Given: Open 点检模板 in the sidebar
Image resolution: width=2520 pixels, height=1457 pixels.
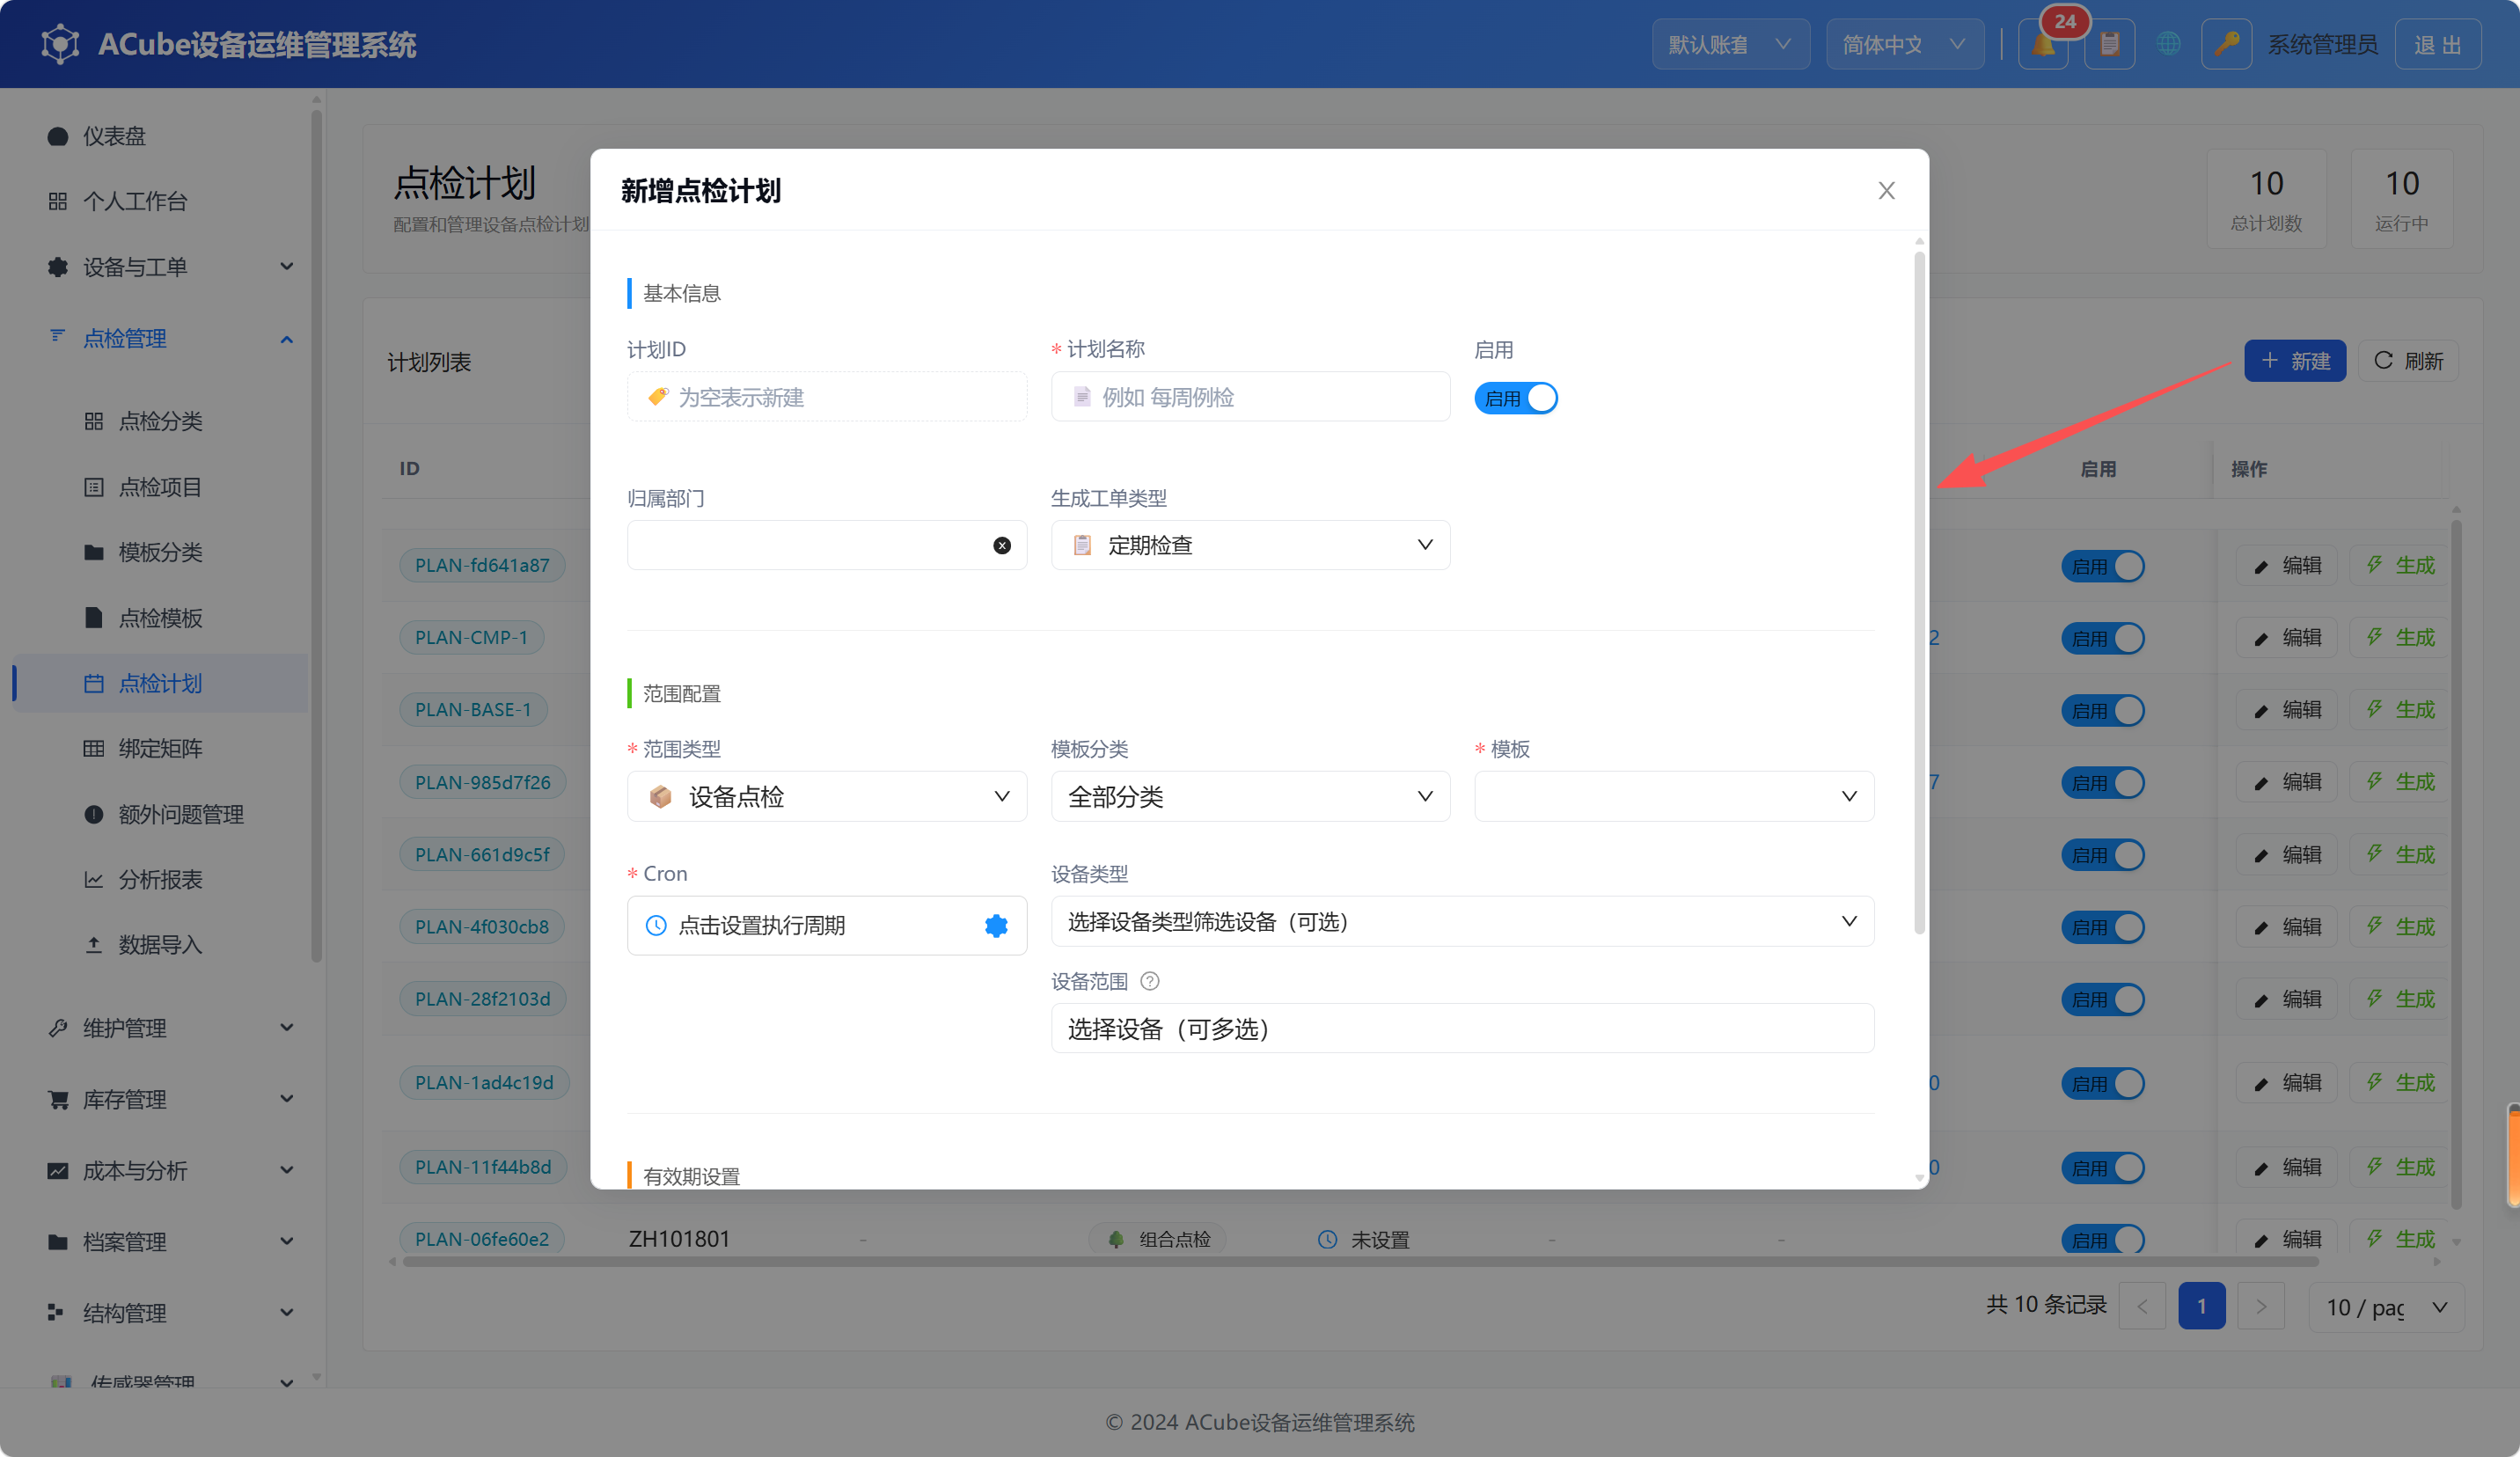Looking at the screenshot, I should 160,618.
